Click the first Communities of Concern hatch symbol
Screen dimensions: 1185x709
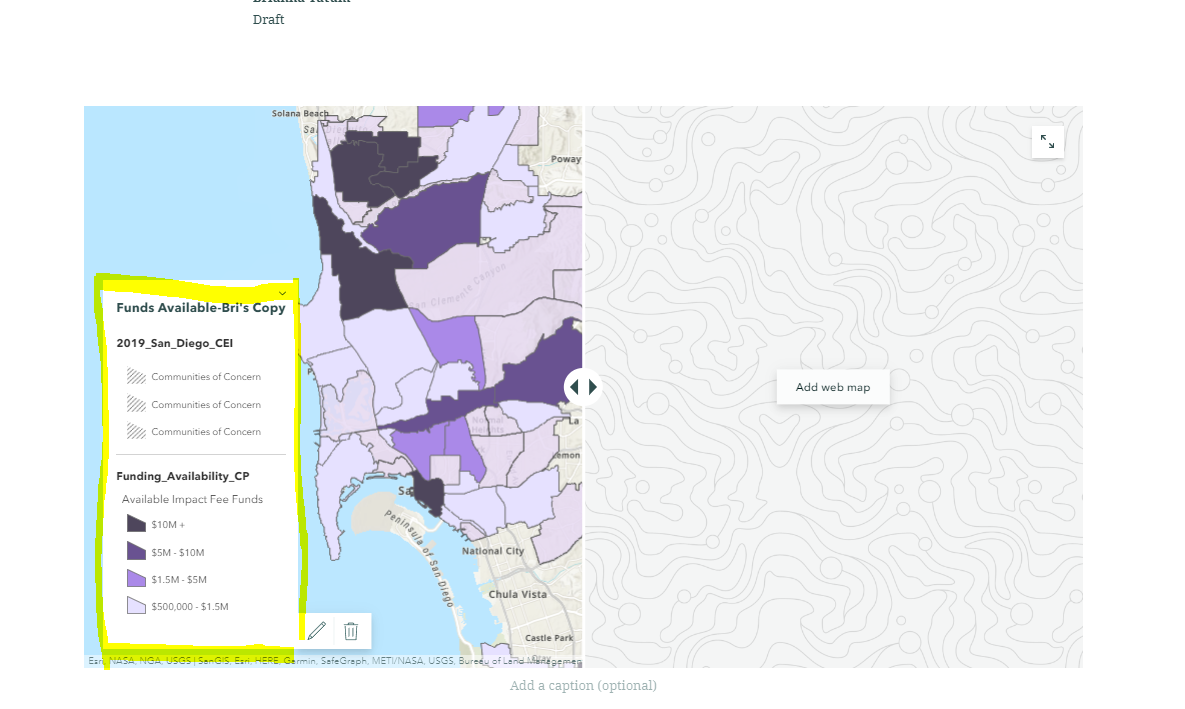[x=136, y=376]
